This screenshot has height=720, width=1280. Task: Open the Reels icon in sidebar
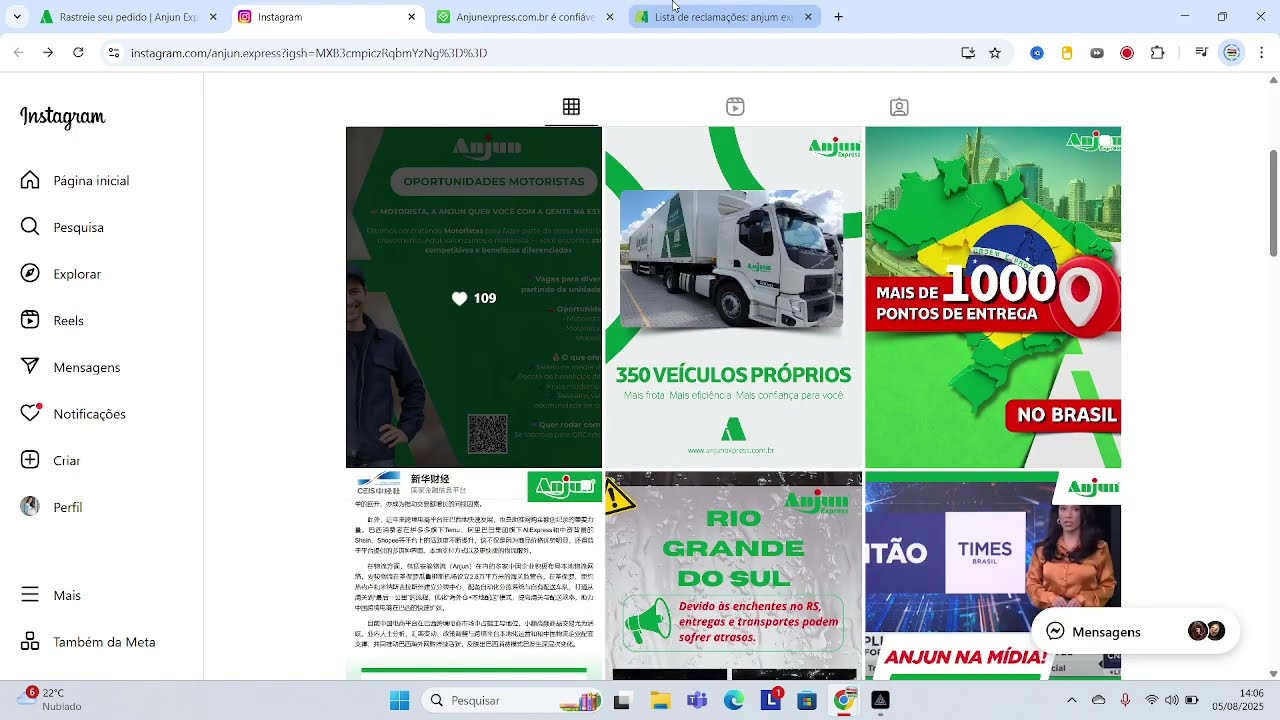(x=30, y=320)
